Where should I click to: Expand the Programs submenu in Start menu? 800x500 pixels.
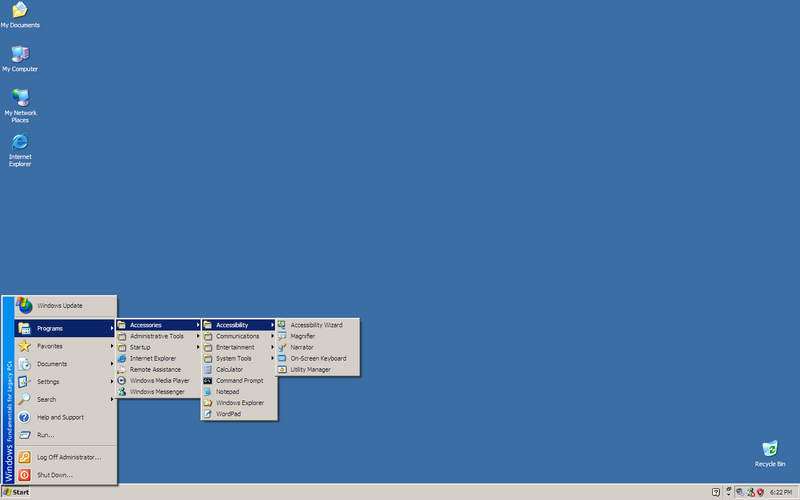(x=65, y=329)
